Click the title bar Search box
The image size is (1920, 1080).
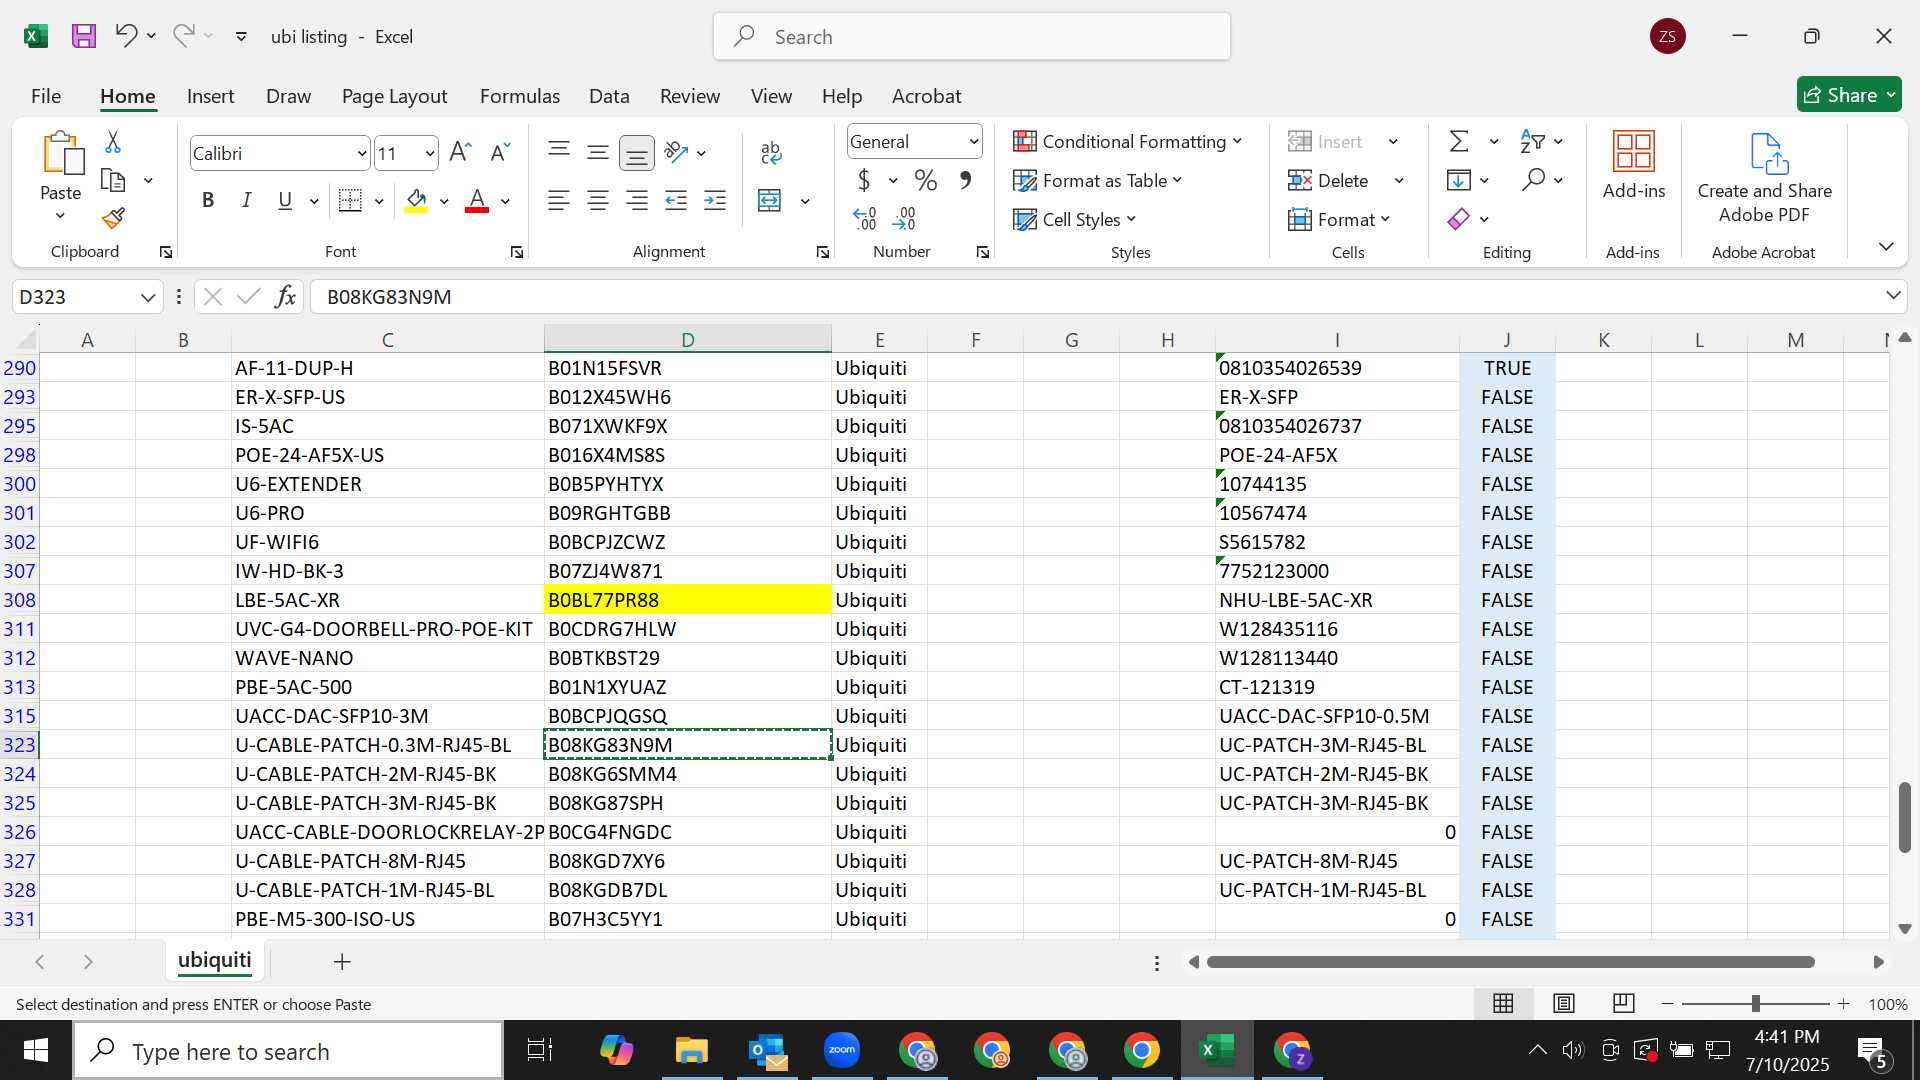tap(971, 37)
